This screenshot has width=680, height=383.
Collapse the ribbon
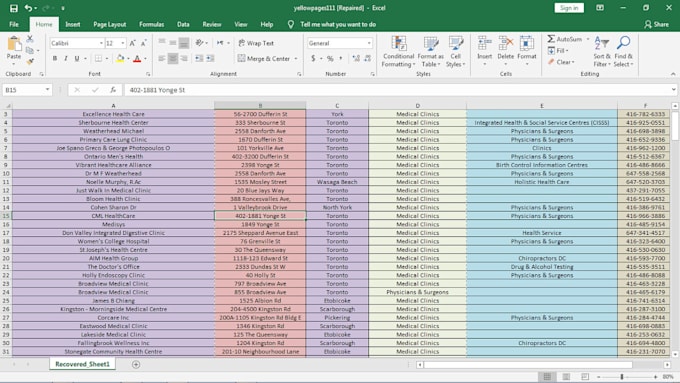coord(673,74)
